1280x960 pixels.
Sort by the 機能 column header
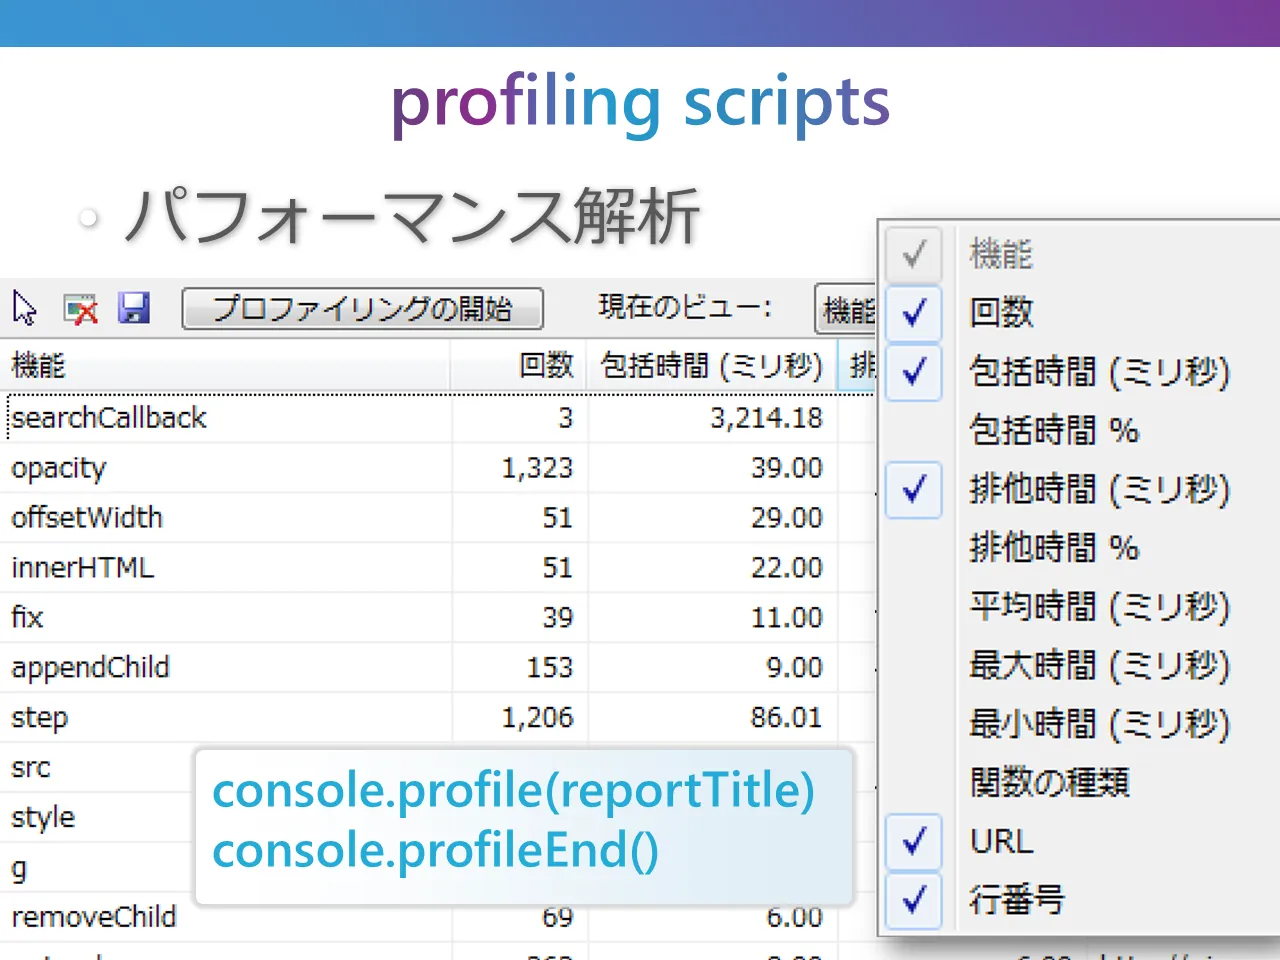(x=225, y=366)
